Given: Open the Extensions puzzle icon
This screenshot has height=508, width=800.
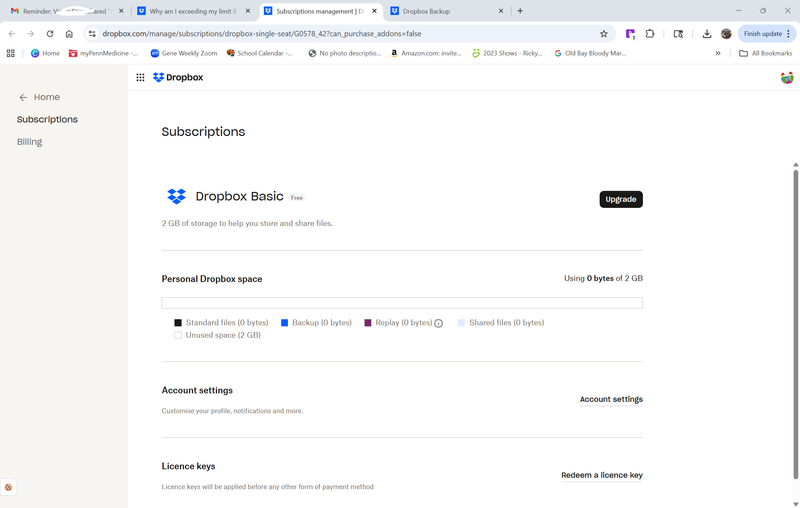Looking at the screenshot, I should (x=650, y=33).
